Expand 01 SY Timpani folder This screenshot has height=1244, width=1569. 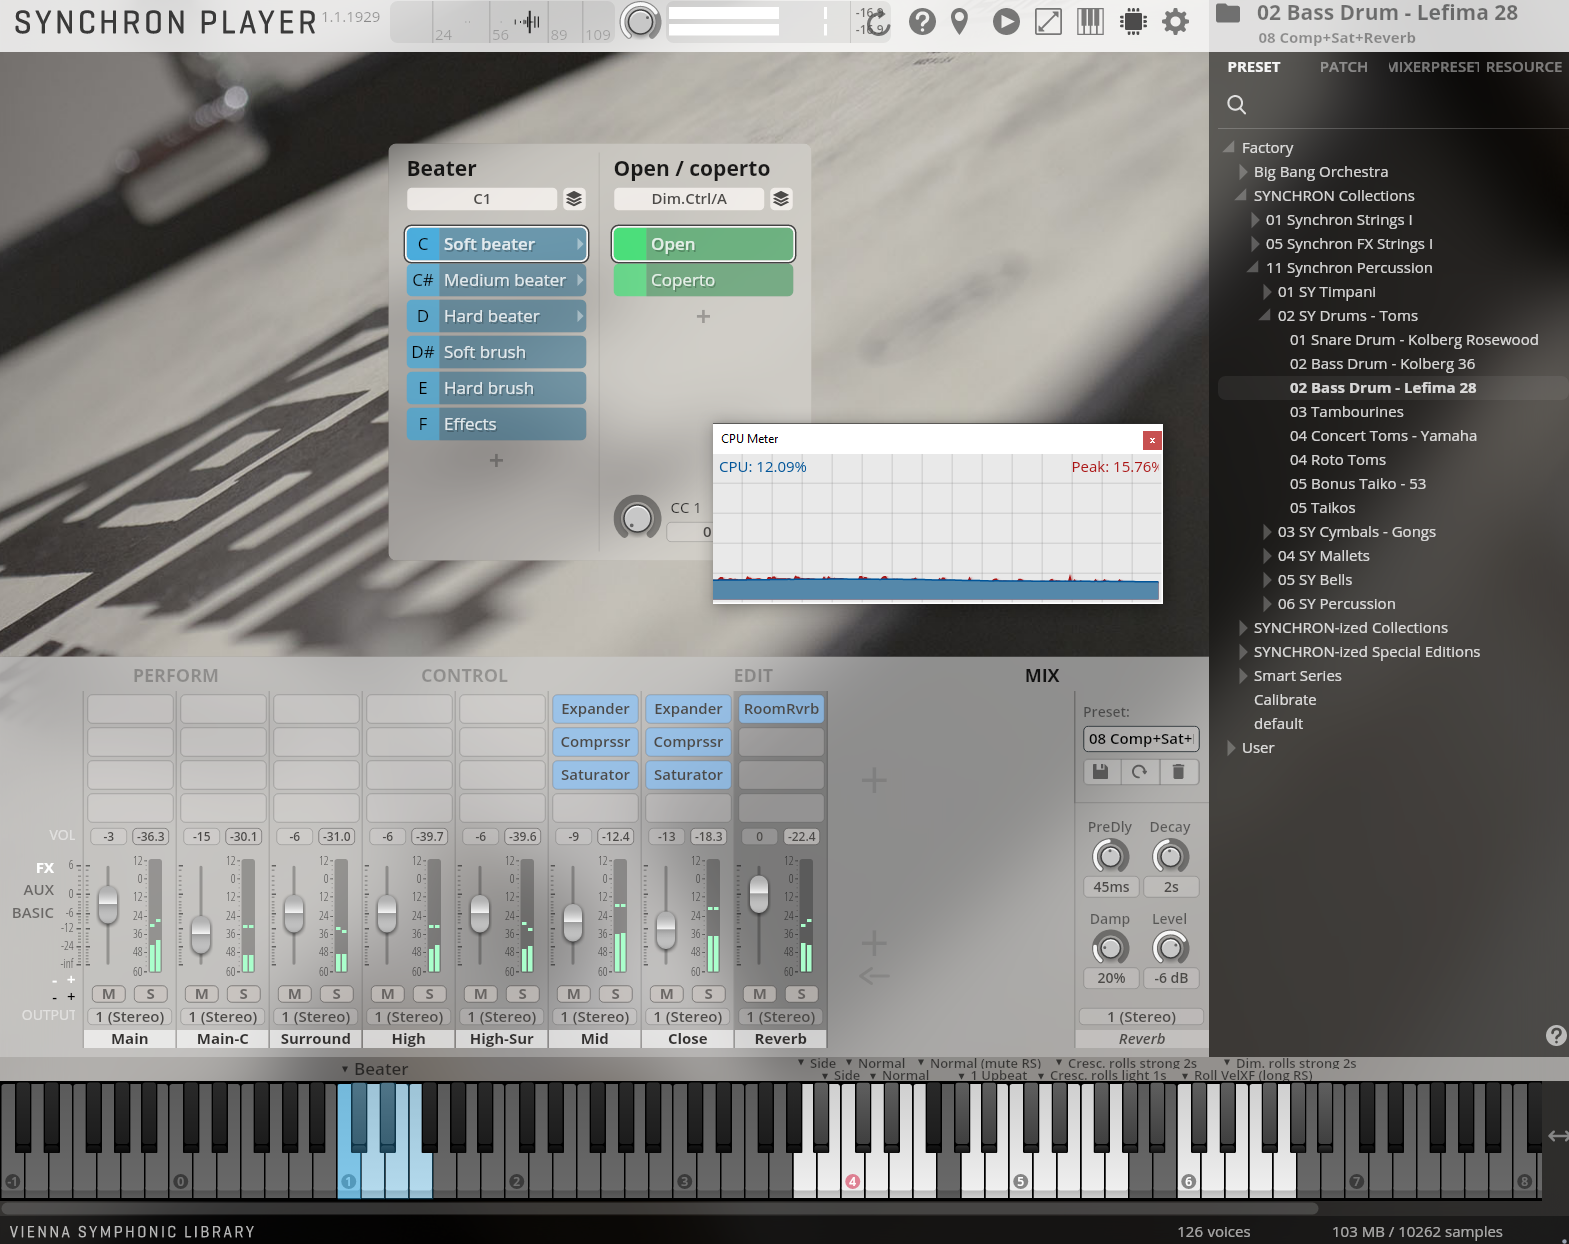(x=1267, y=292)
